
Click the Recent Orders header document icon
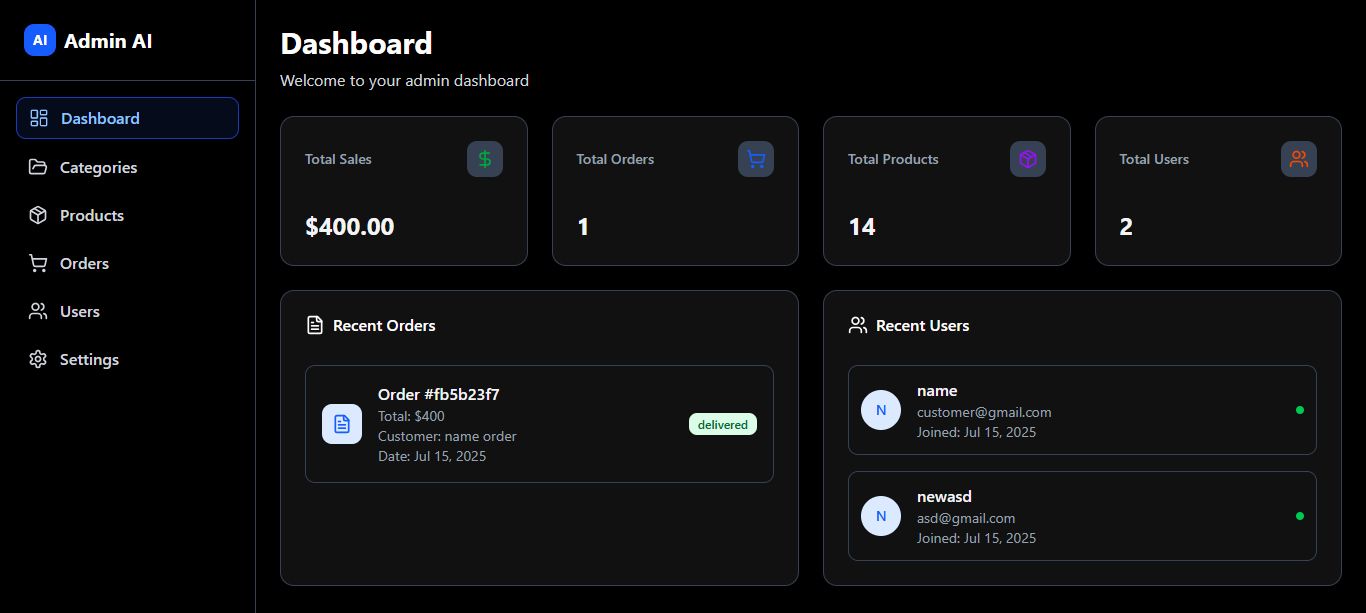coord(315,325)
